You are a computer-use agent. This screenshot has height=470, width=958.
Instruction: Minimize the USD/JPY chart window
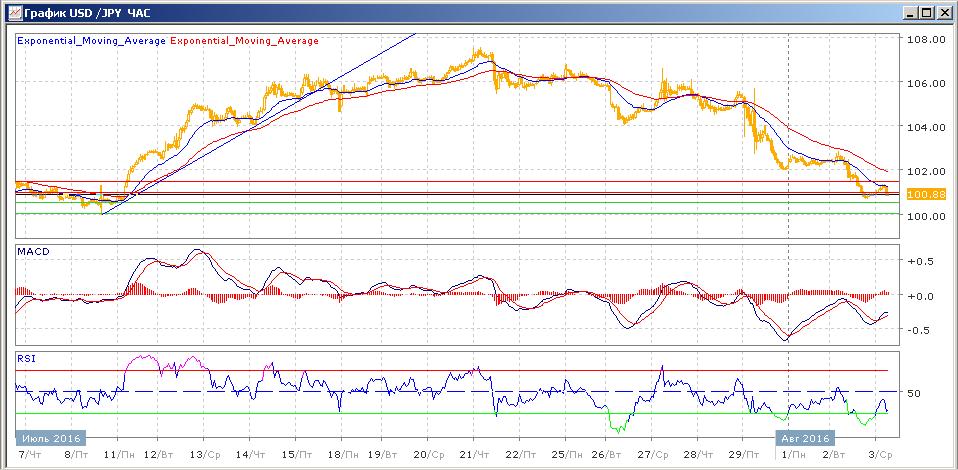[911, 12]
